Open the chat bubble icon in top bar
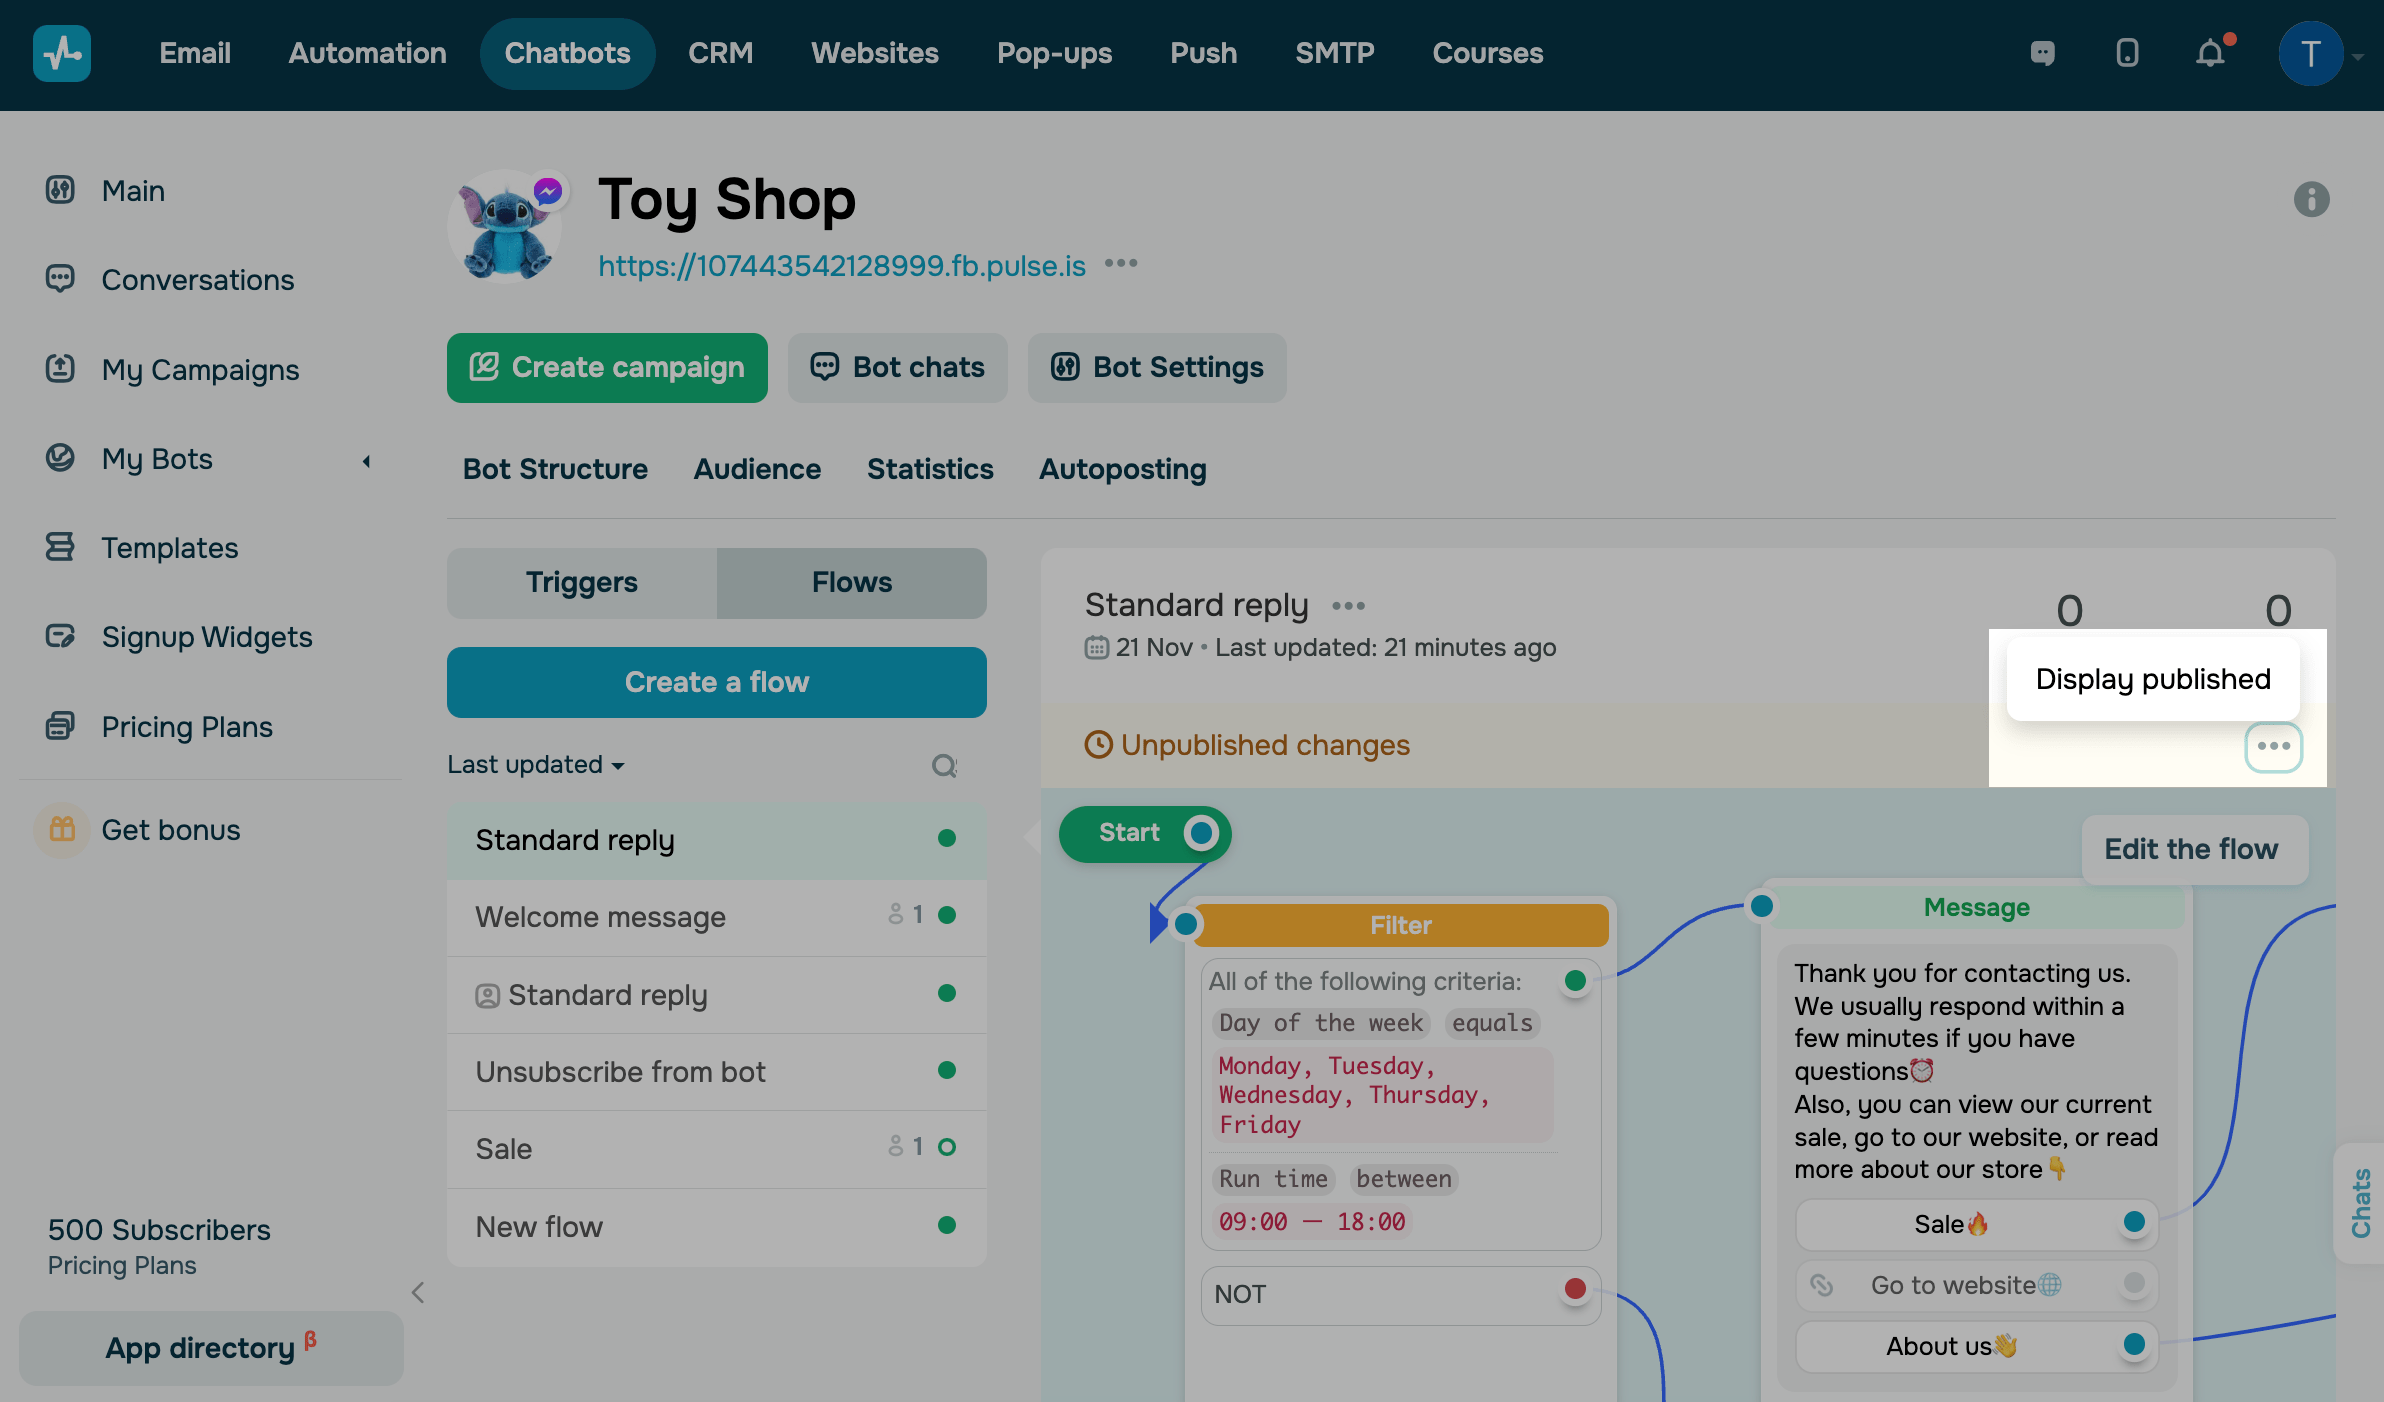 pos(2042,53)
